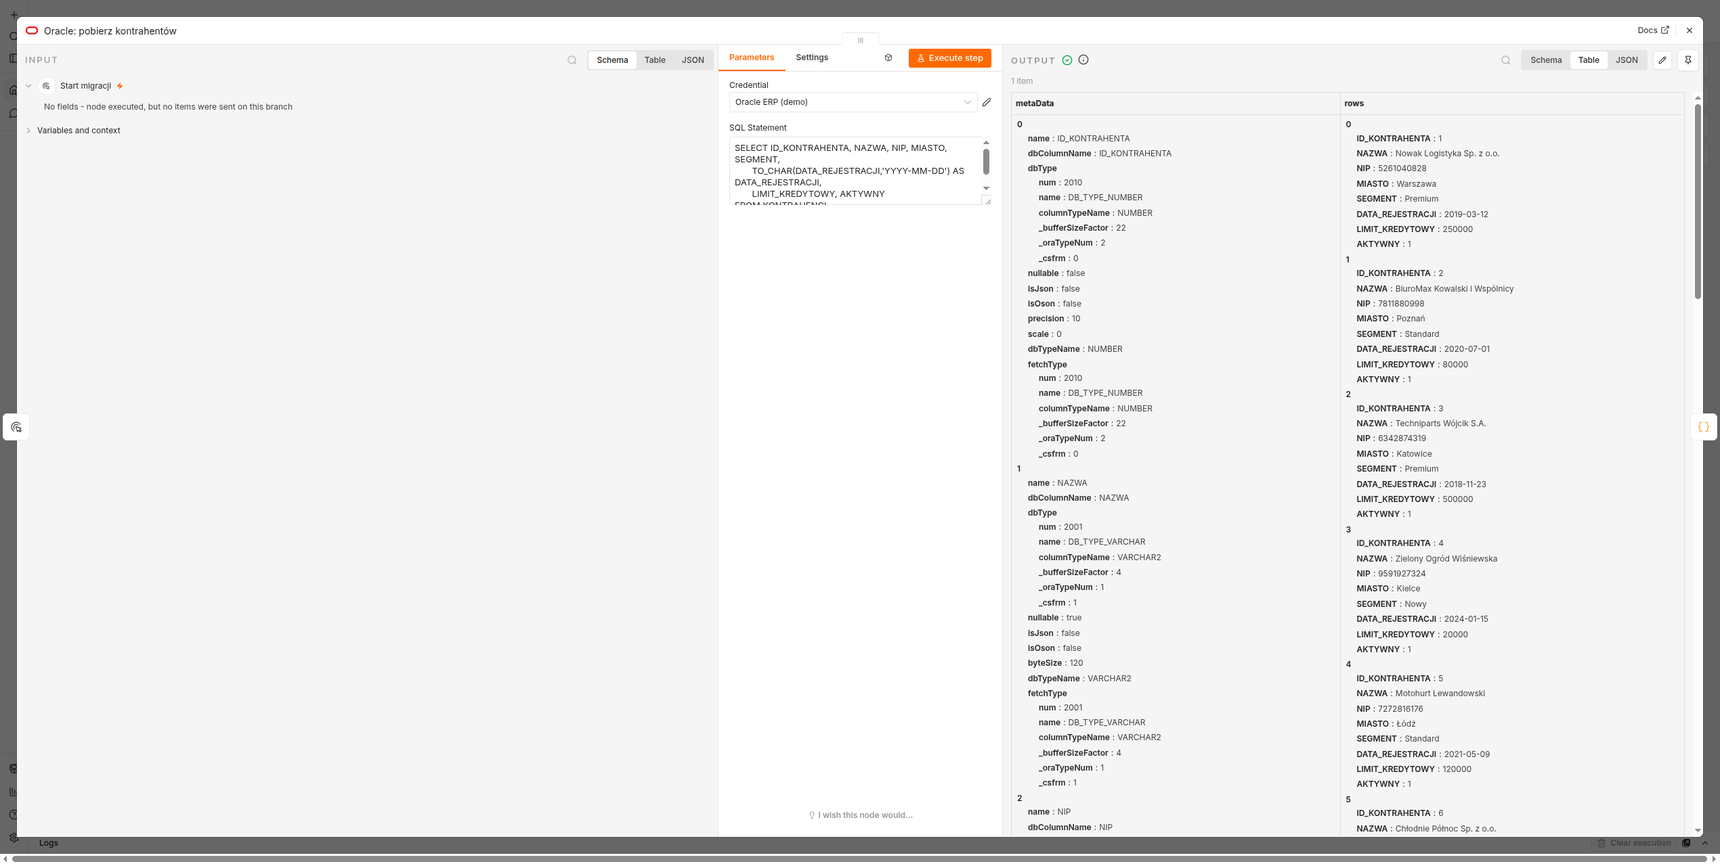The image size is (1720, 864).
Task: Pin the output data
Action: pos(1688,60)
